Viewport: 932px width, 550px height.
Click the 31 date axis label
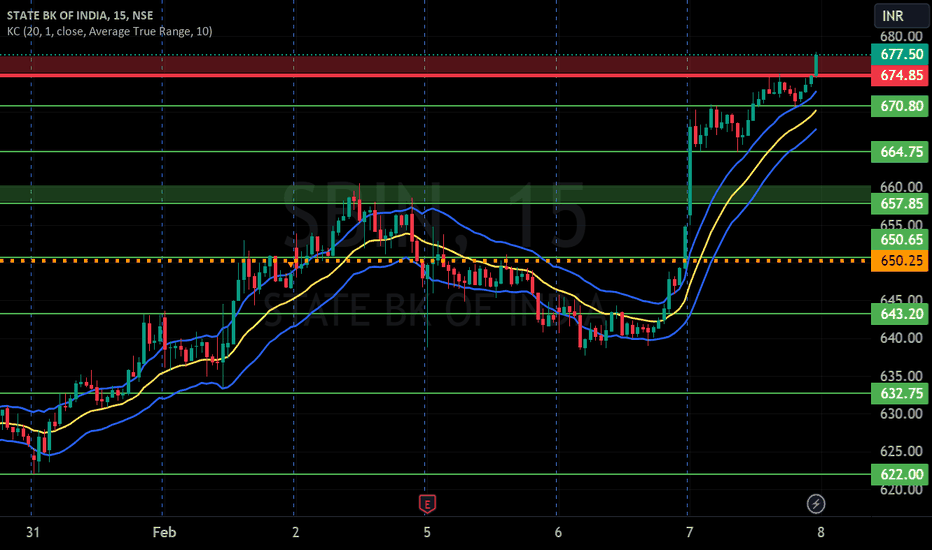click(33, 532)
